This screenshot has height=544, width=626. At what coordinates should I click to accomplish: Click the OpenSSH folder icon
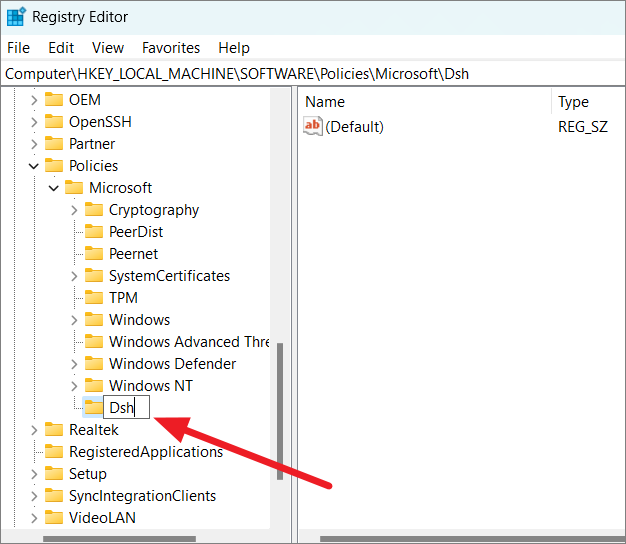[x=54, y=121]
